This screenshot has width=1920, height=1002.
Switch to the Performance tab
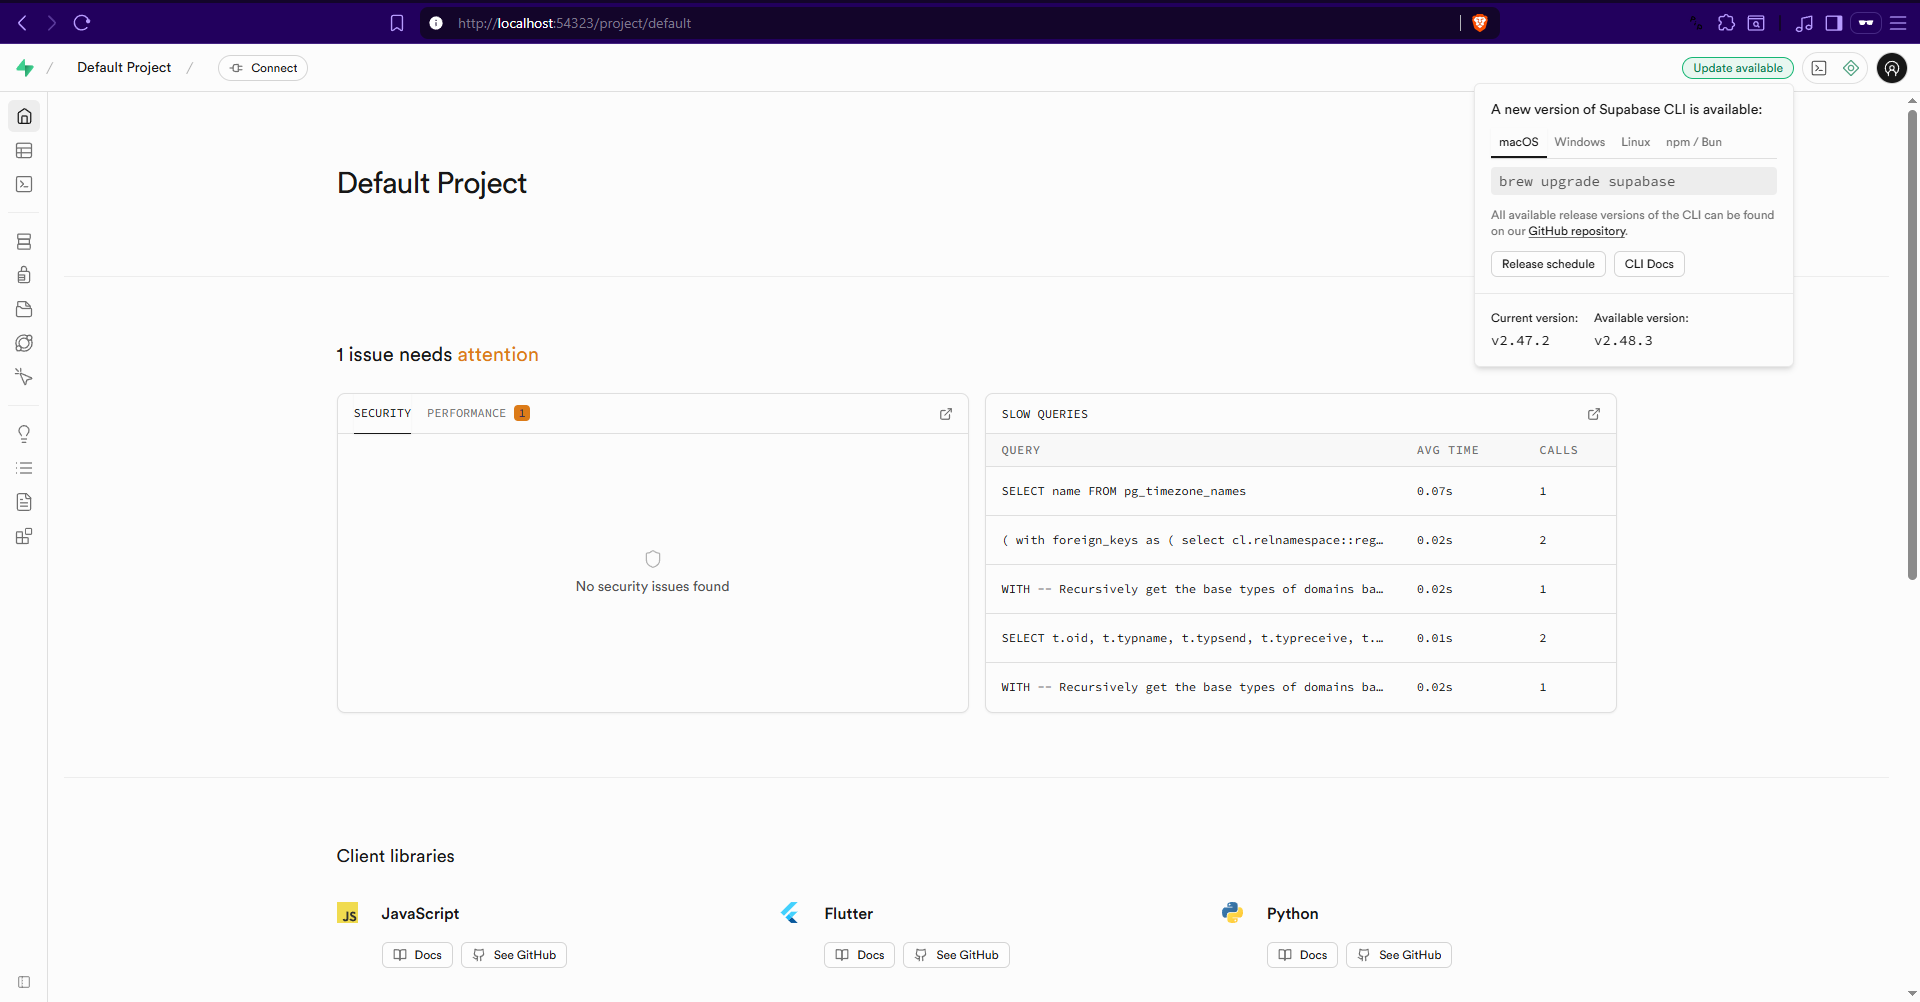(478, 414)
